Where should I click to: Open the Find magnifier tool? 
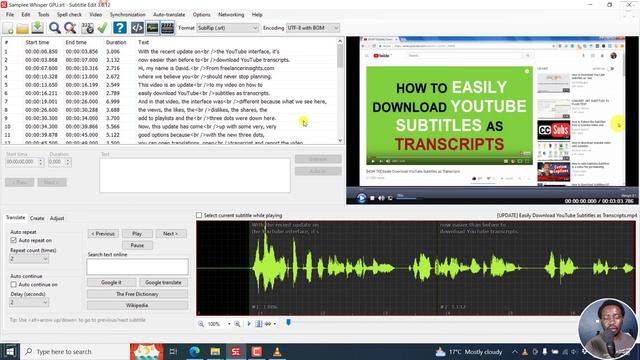[55, 28]
